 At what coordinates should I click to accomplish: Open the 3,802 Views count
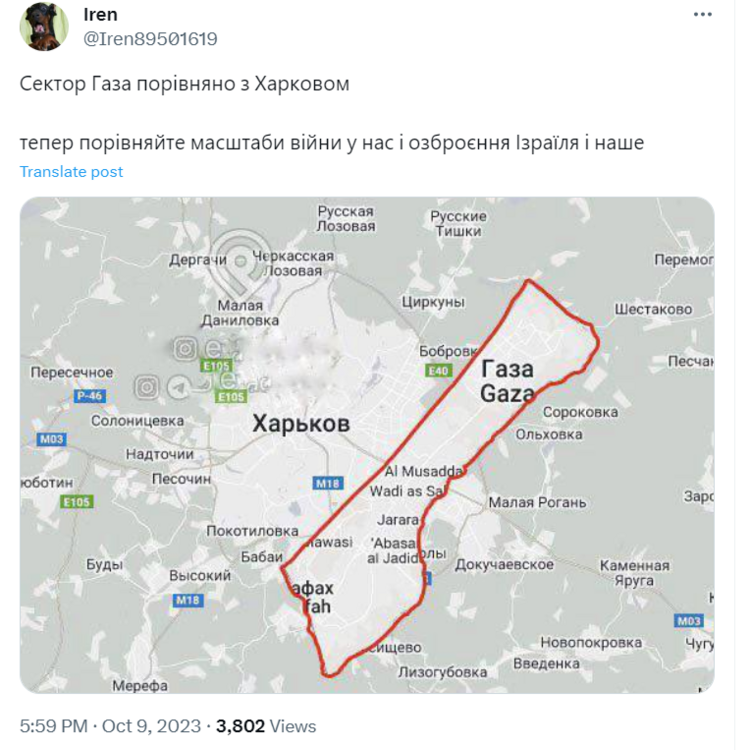click(266, 726)
